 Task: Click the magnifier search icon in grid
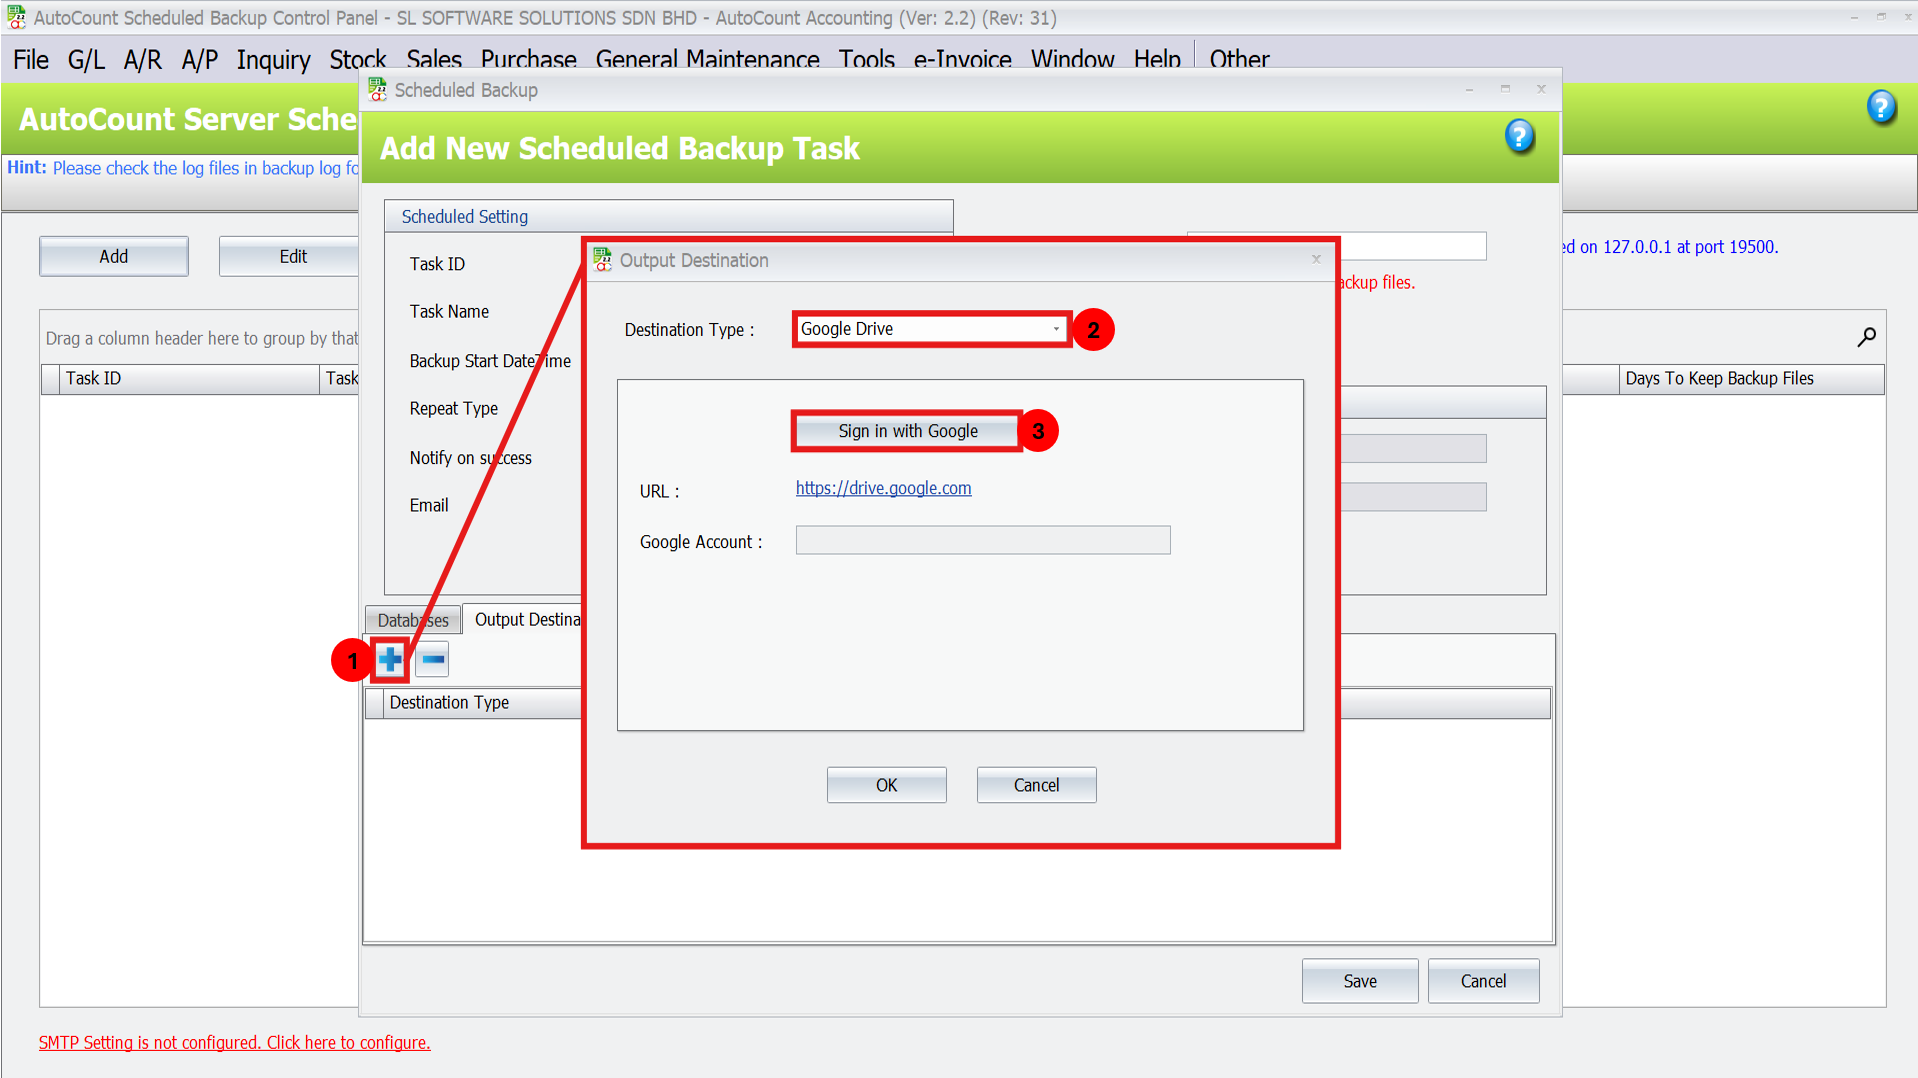point(1866,338)
